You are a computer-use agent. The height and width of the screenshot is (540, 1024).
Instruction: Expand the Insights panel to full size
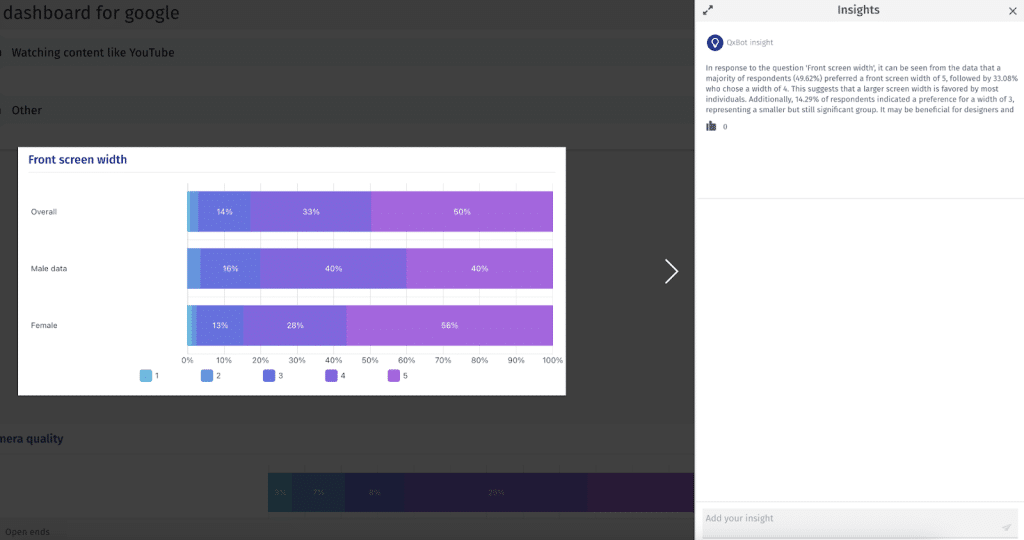coord(708,10)
